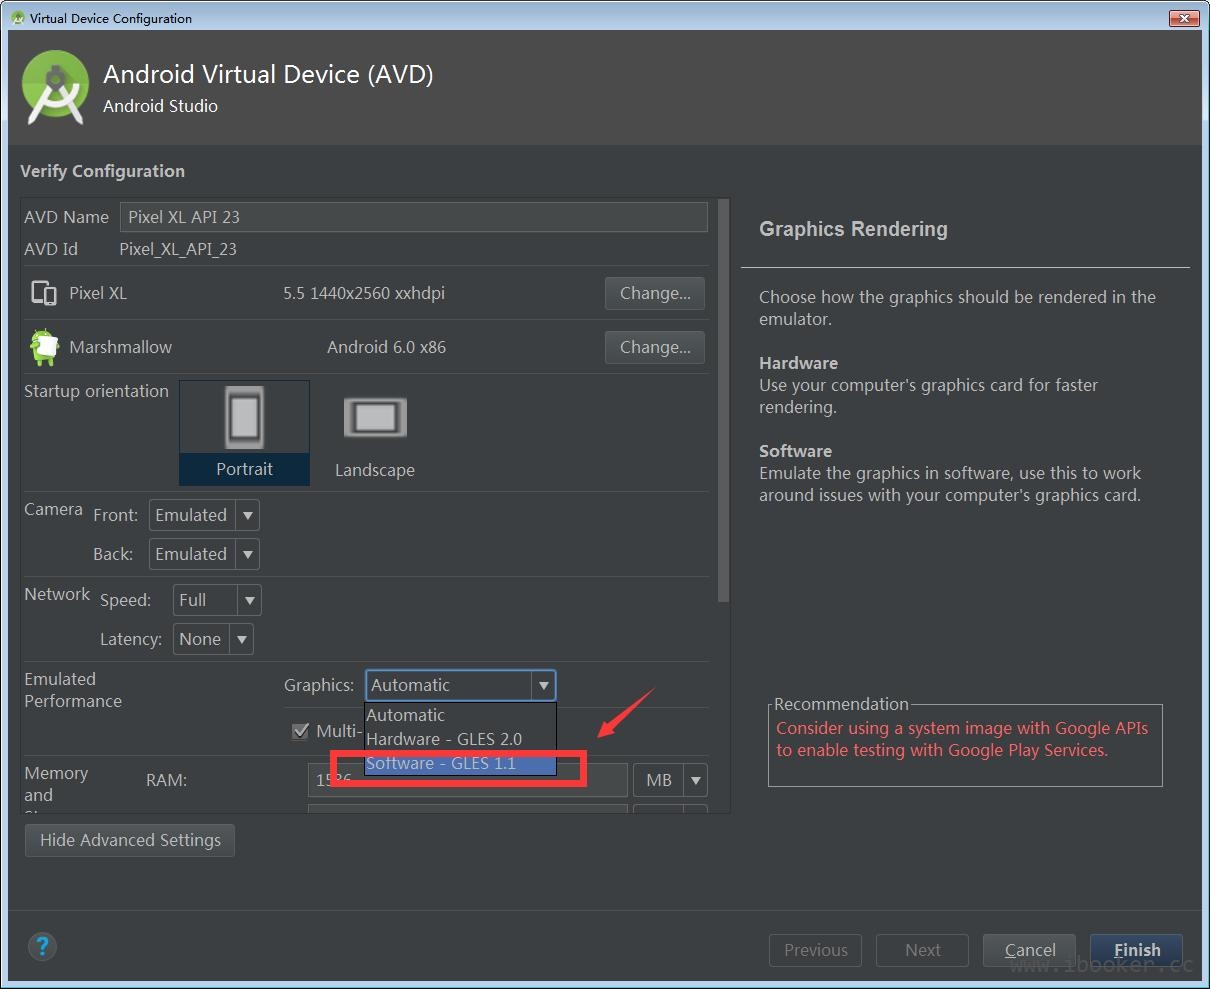Click the AVD Id value Pixel_XL_API_23

click(178, 249)
